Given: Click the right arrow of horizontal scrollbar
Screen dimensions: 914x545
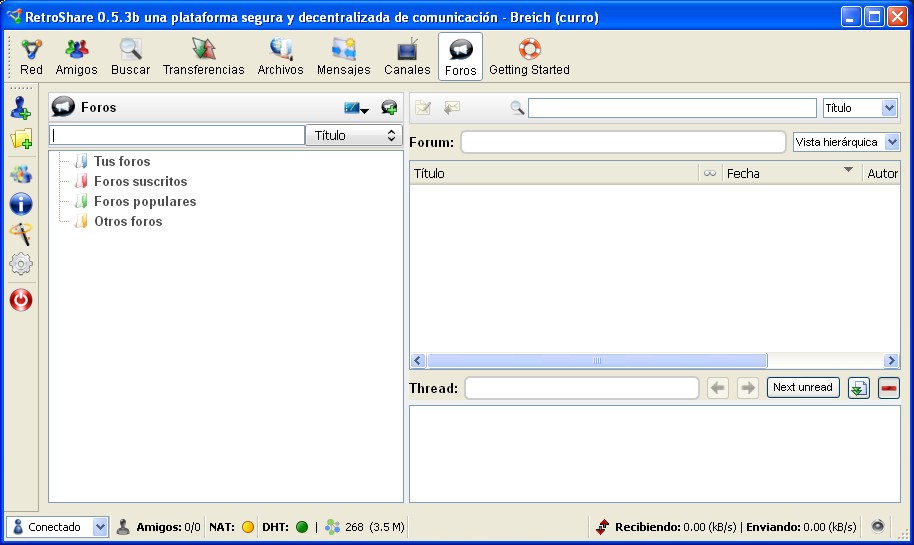Looking at the screenshot, I should [891, 360].
